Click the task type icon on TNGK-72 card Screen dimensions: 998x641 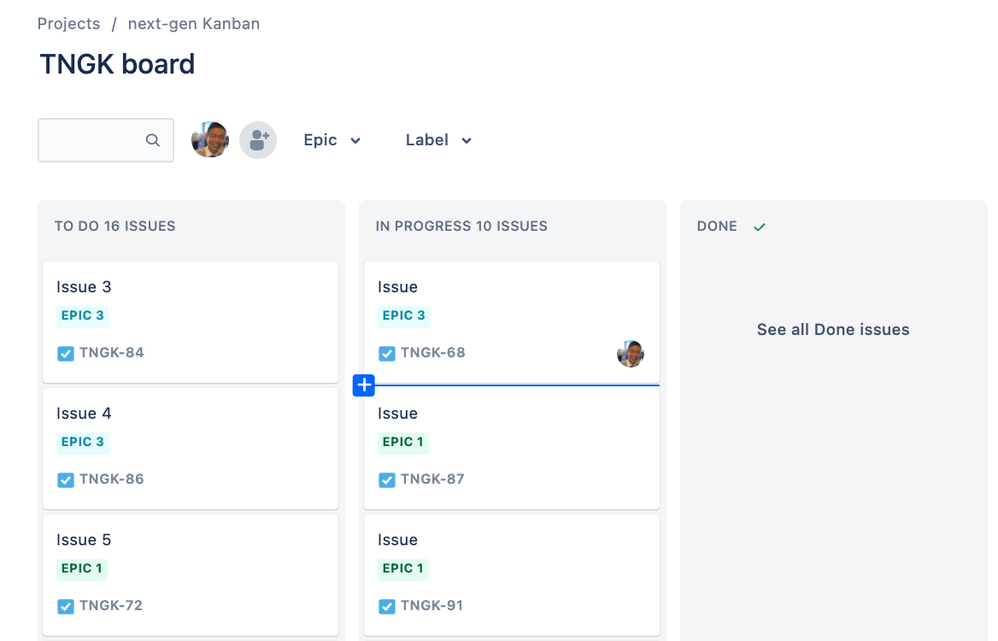65,606
